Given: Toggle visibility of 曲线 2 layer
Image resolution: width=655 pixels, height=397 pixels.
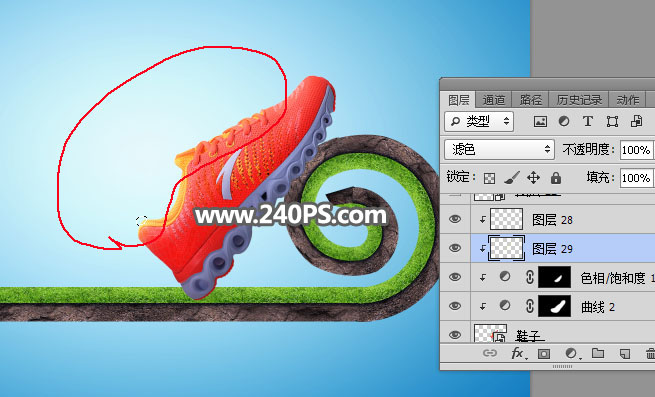Looking at the screenshot, I should coord(455,306).
